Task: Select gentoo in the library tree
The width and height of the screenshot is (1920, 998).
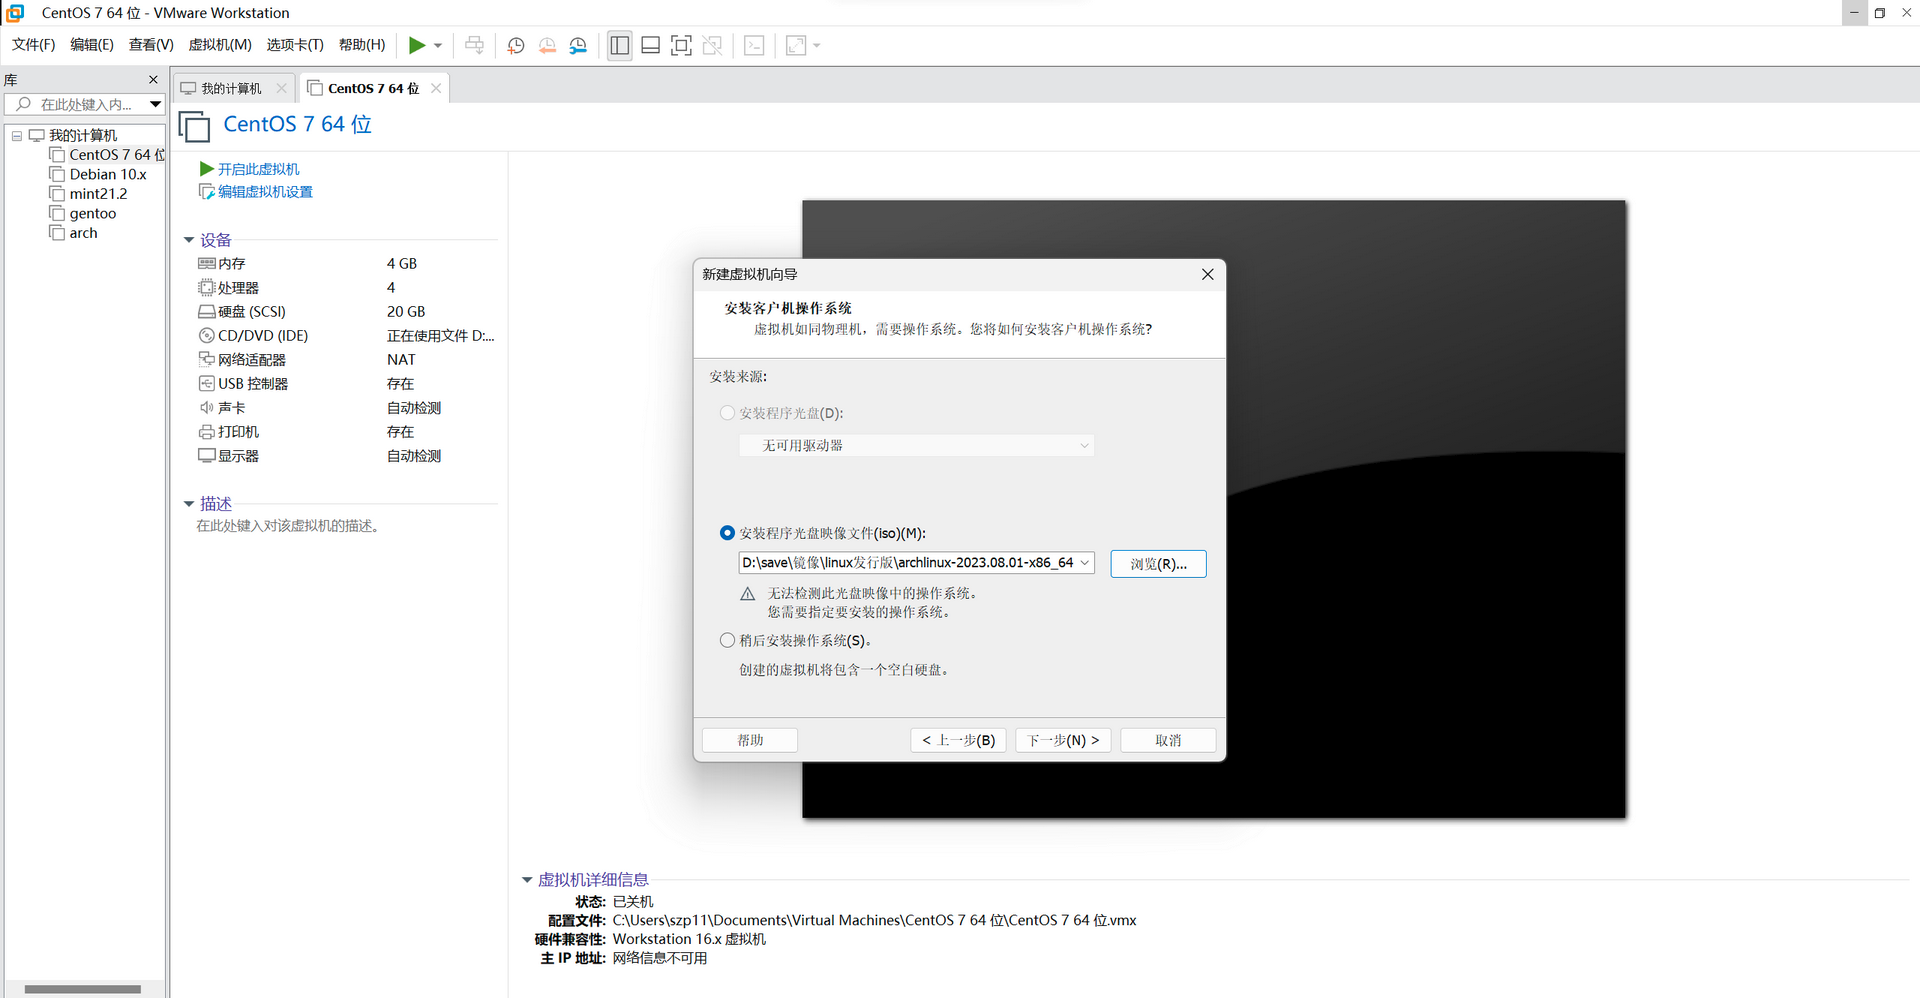Action: [93, 213]
